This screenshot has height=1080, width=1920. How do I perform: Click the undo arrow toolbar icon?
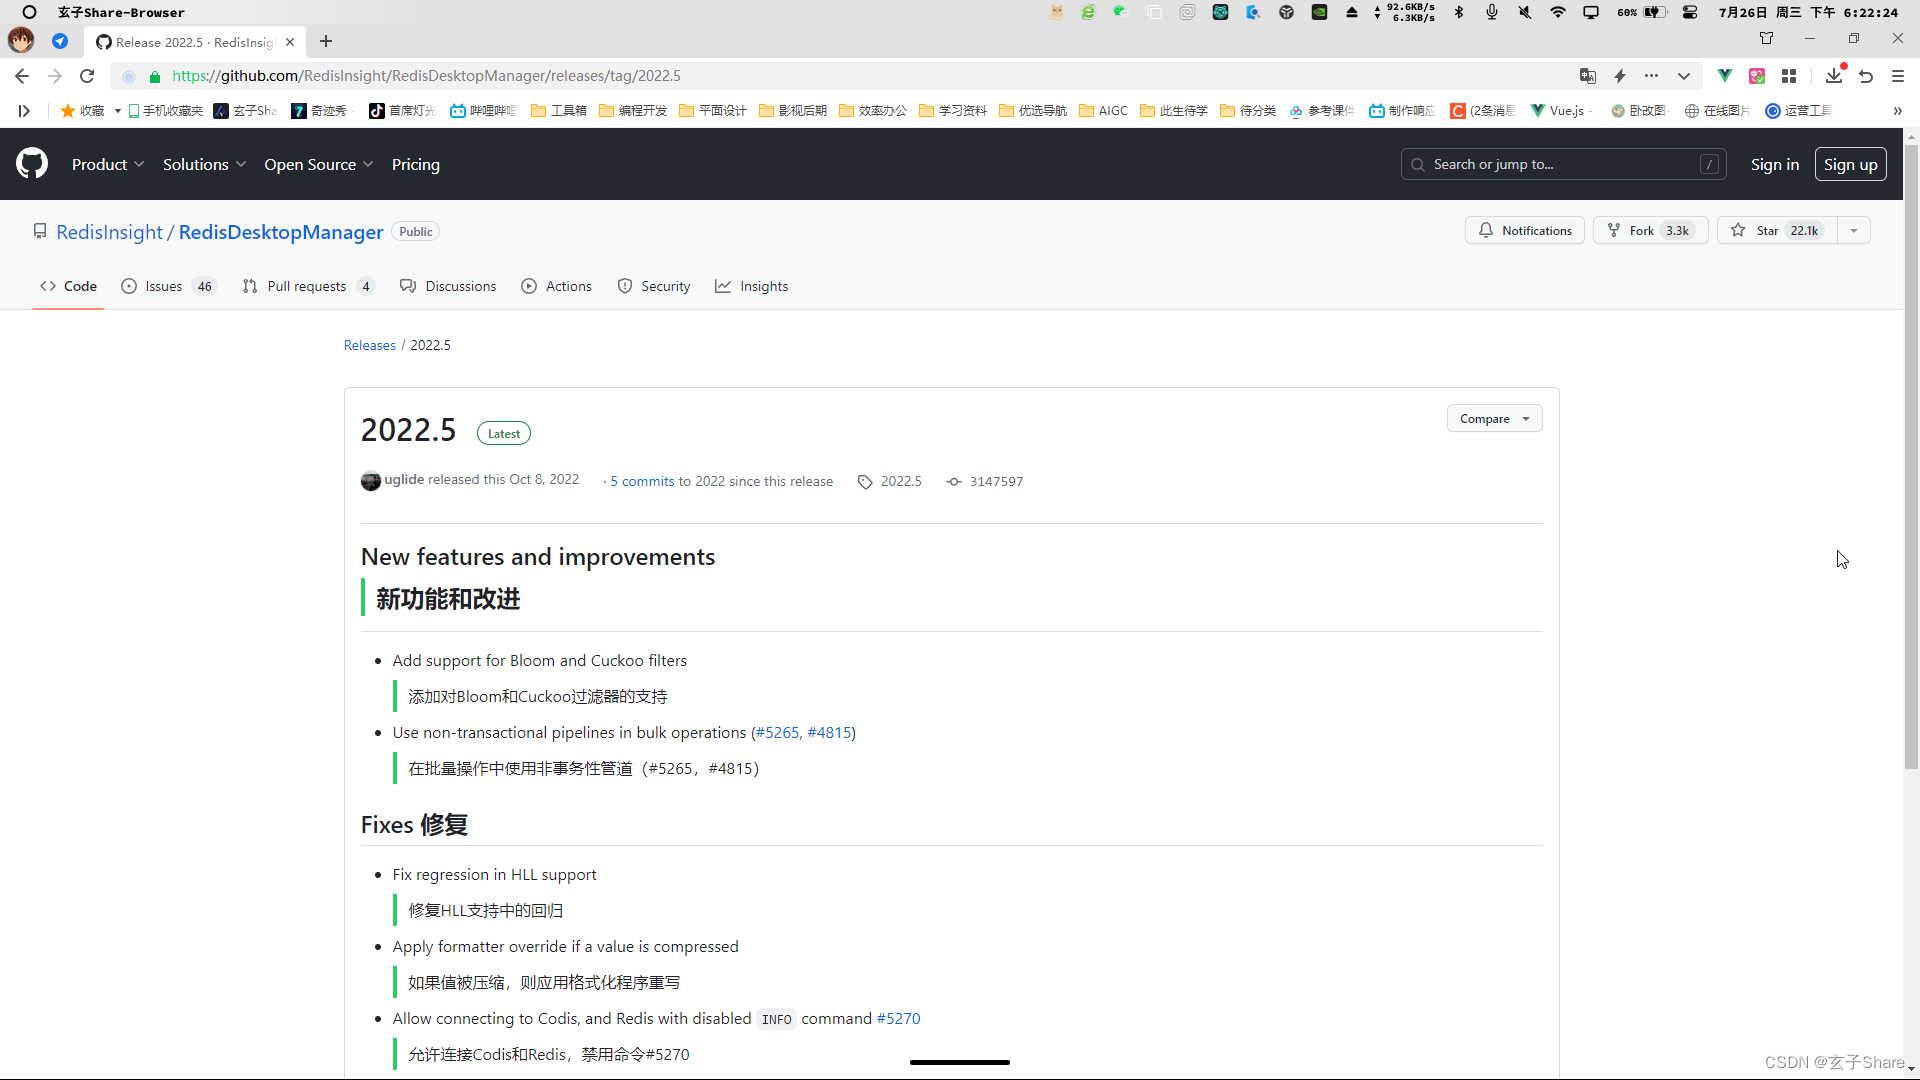click(x=1866, y=76)
